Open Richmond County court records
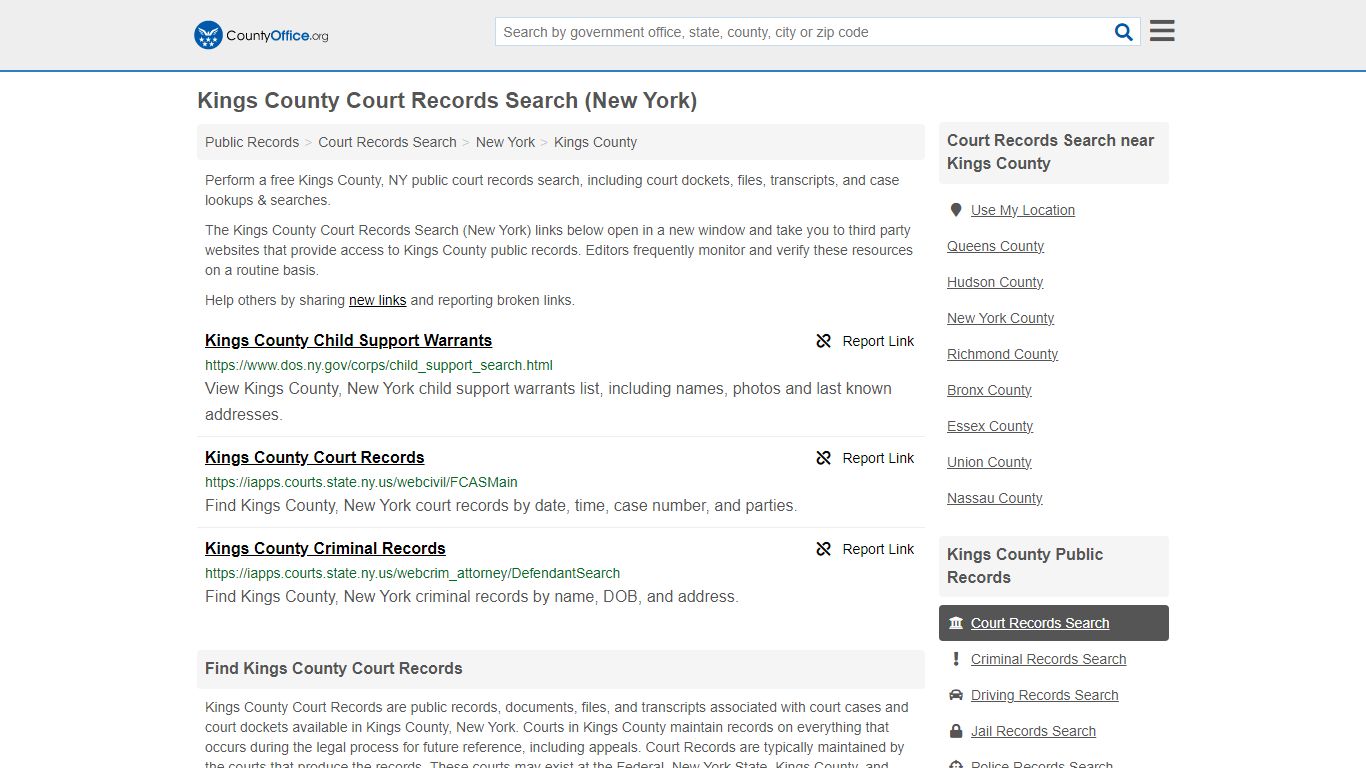Image resolution: width=1366 pixels, height=768 pixels. [1002, 354]
